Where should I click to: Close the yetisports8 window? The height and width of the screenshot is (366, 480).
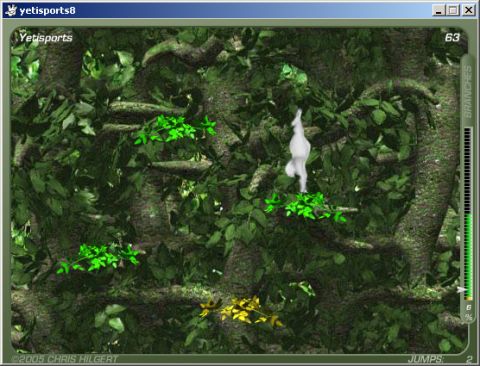tap(469, 10)
